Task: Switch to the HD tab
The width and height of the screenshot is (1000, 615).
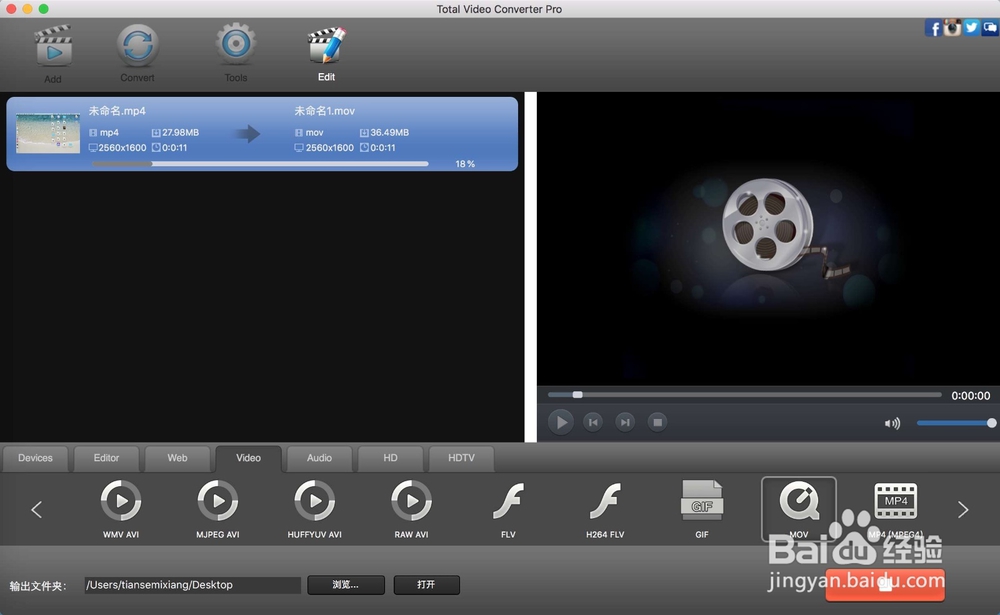Action: click(x=390, y=458)
